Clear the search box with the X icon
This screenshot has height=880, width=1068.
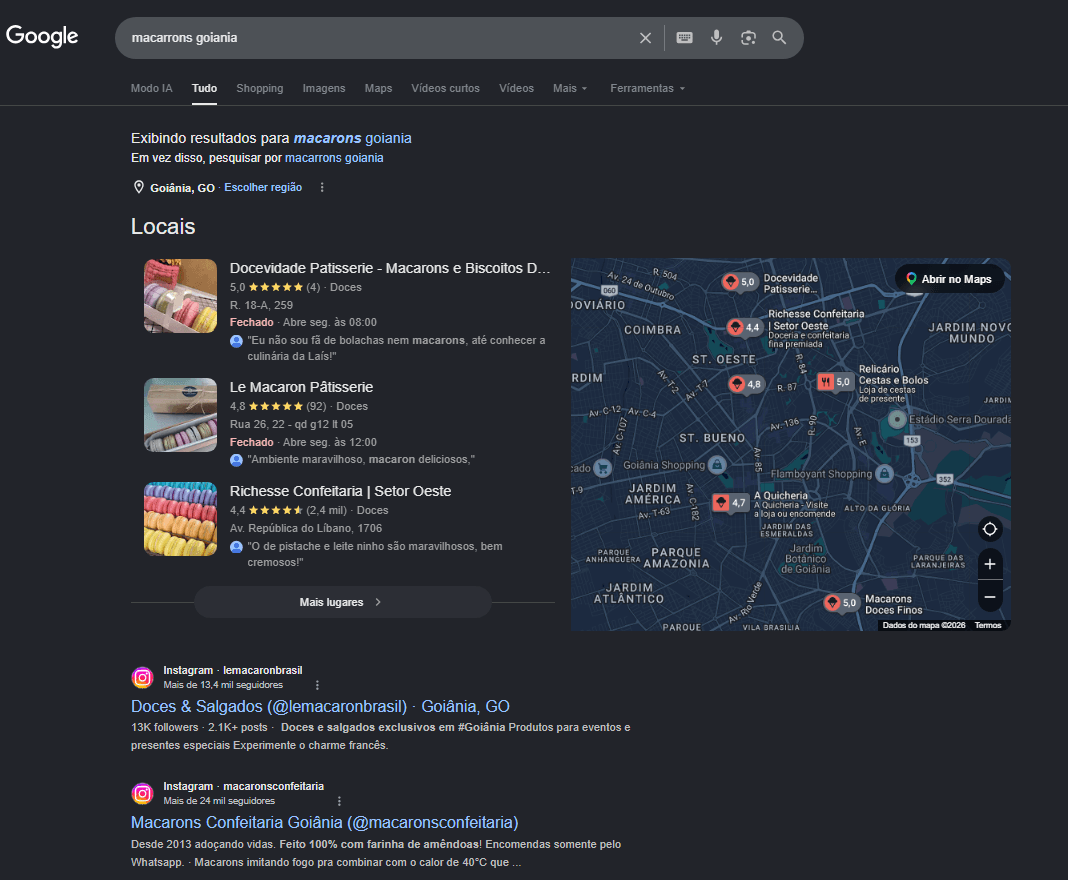pyautogui.click(x=645, y=38)
